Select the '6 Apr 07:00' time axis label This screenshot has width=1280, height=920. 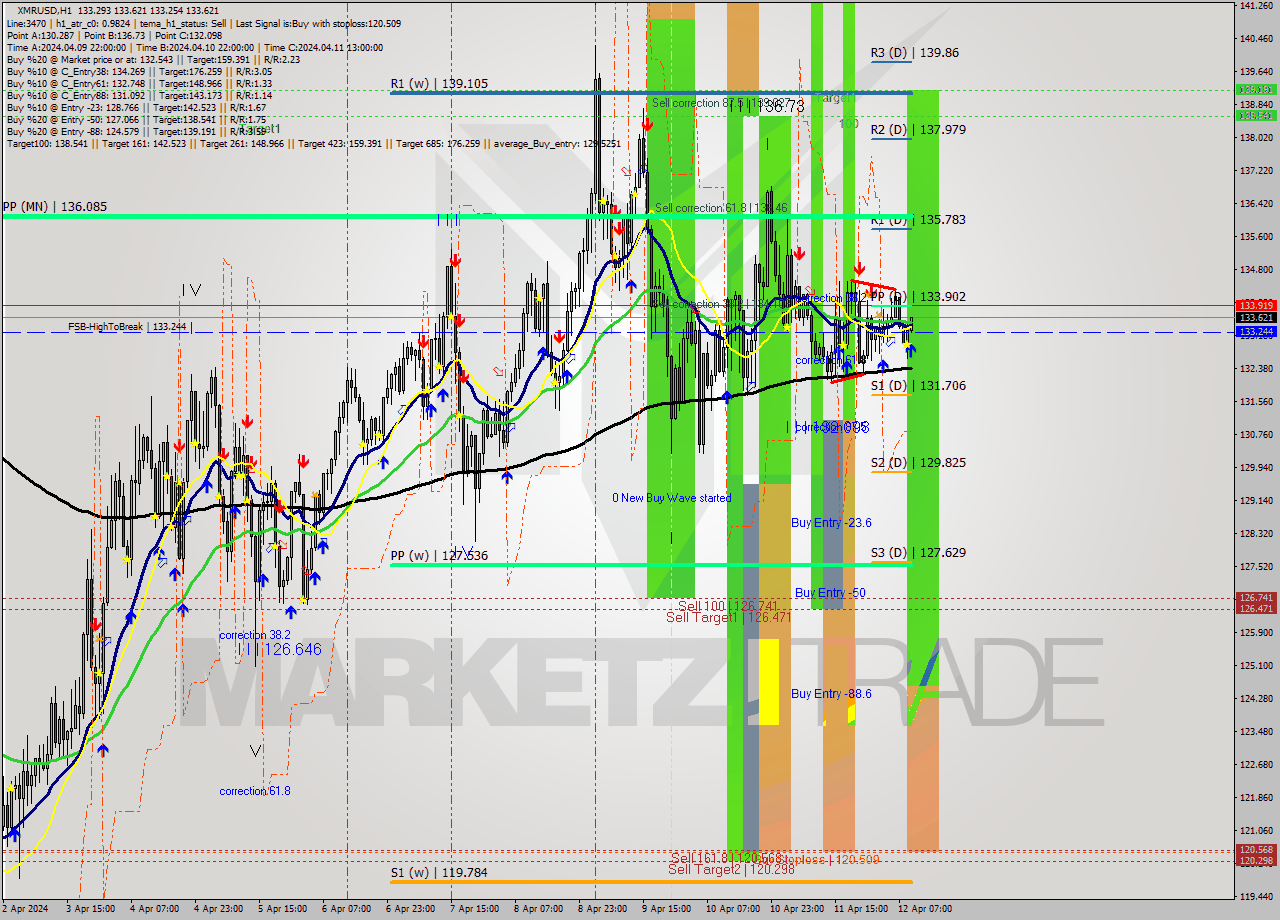[347, 909]
